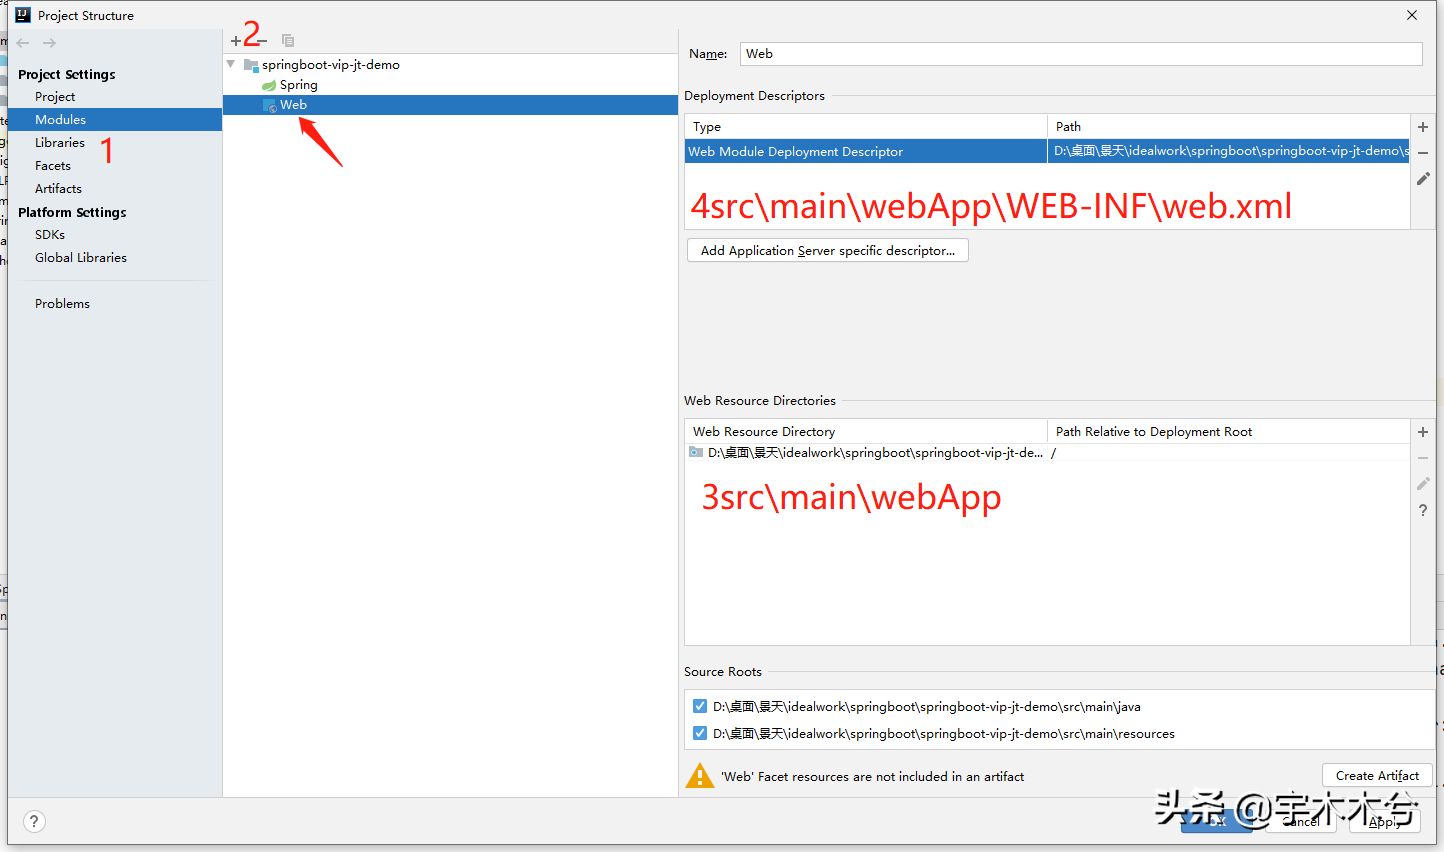Close the Project Structure dialog

(x=1412, y=15)
